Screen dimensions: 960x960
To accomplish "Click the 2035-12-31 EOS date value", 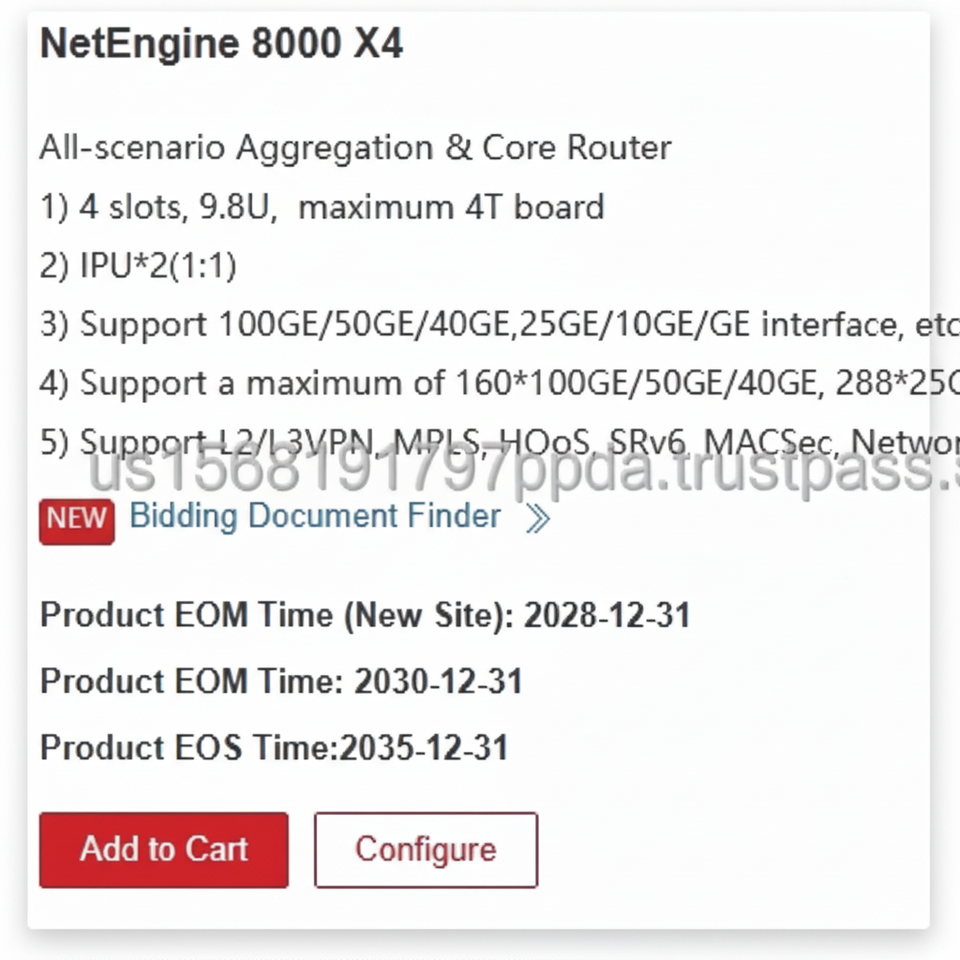I will [424, 748].
